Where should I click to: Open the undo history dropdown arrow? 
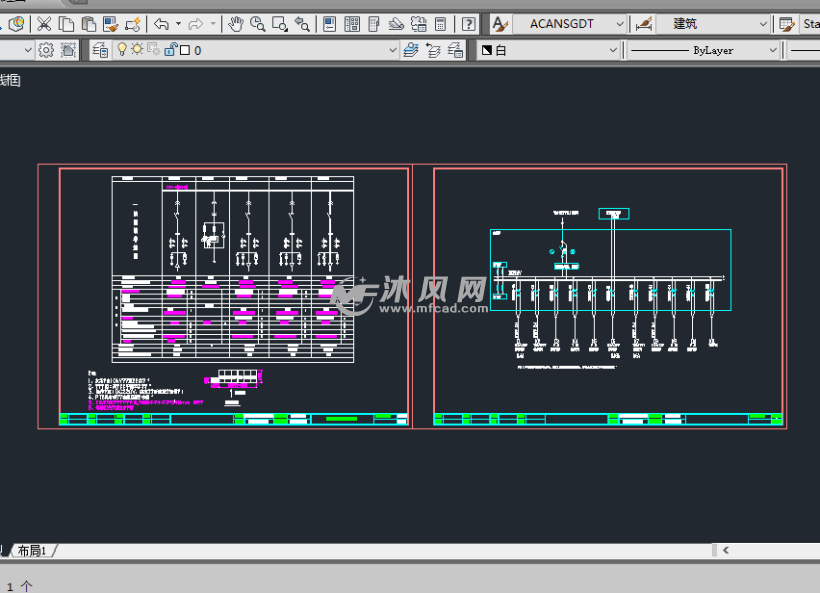(178, 24)
